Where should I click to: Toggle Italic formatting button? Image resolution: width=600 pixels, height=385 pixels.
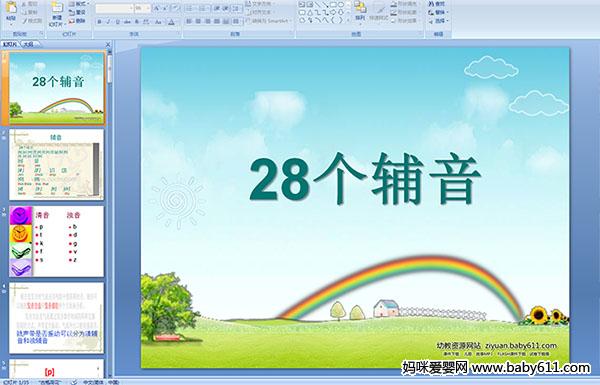coord(108,22)
